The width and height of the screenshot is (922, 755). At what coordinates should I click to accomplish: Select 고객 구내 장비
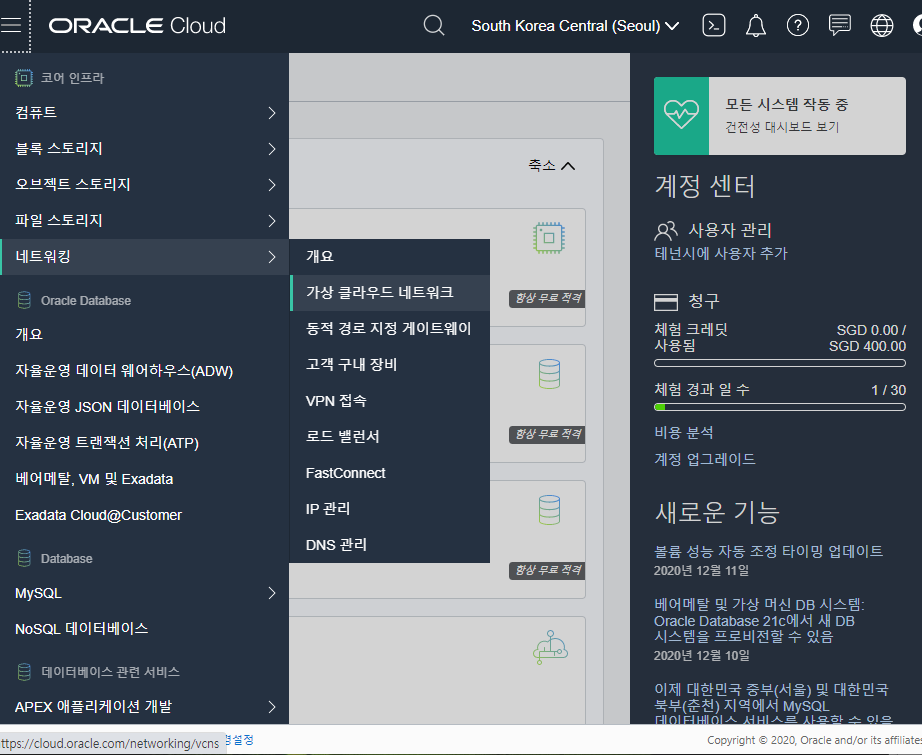pyautogui.click(x=390, y=365)
